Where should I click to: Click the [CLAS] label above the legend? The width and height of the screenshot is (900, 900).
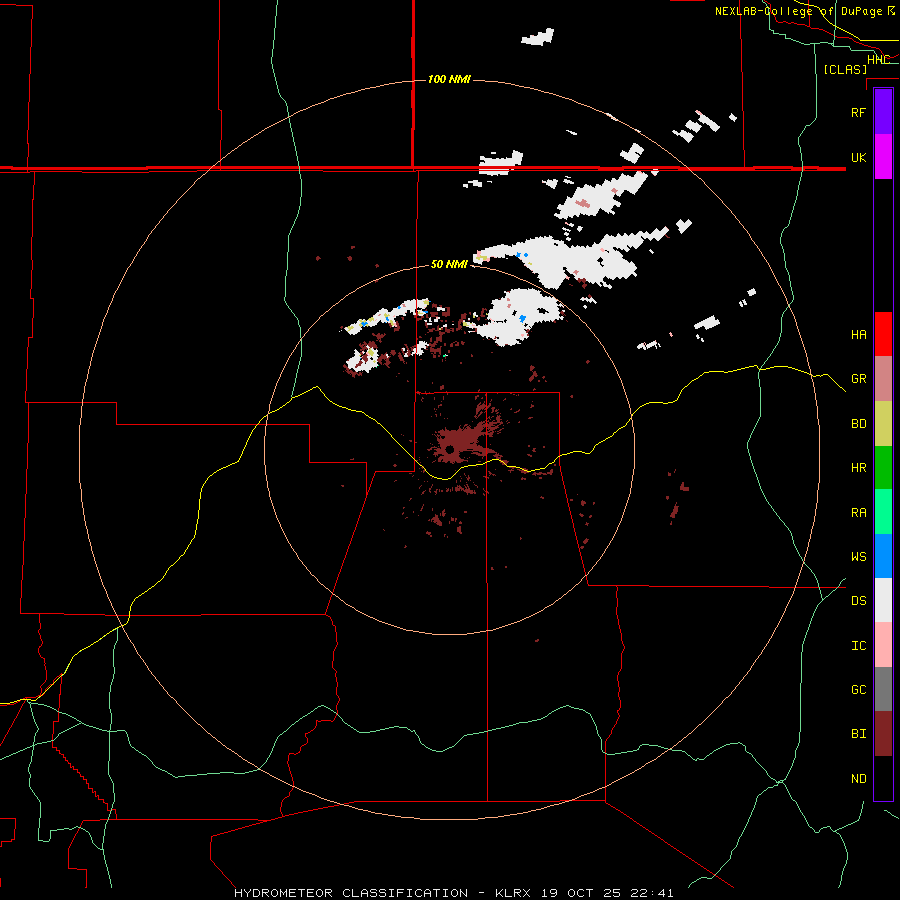[x=845, y=70]
